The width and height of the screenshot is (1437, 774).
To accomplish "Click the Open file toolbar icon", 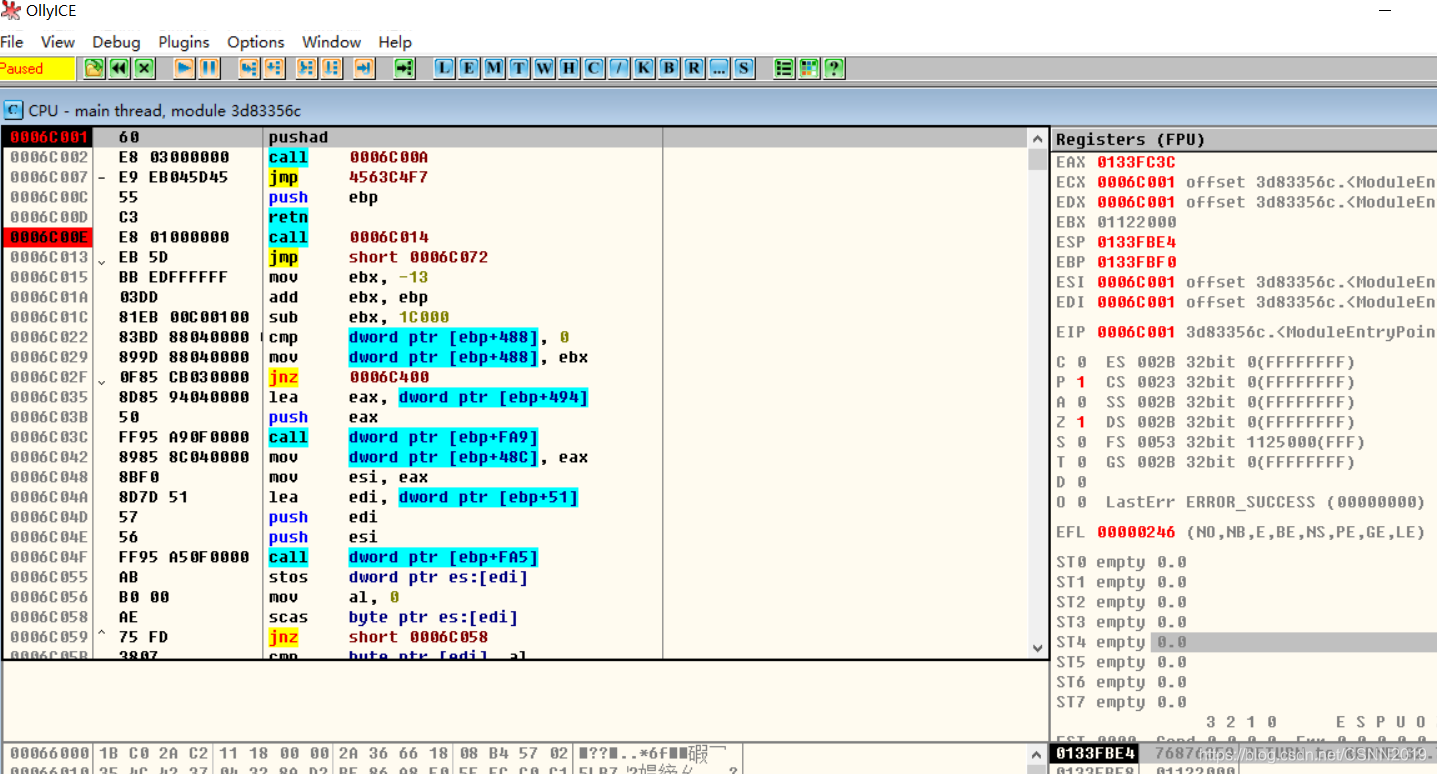I will pos(94,68).
